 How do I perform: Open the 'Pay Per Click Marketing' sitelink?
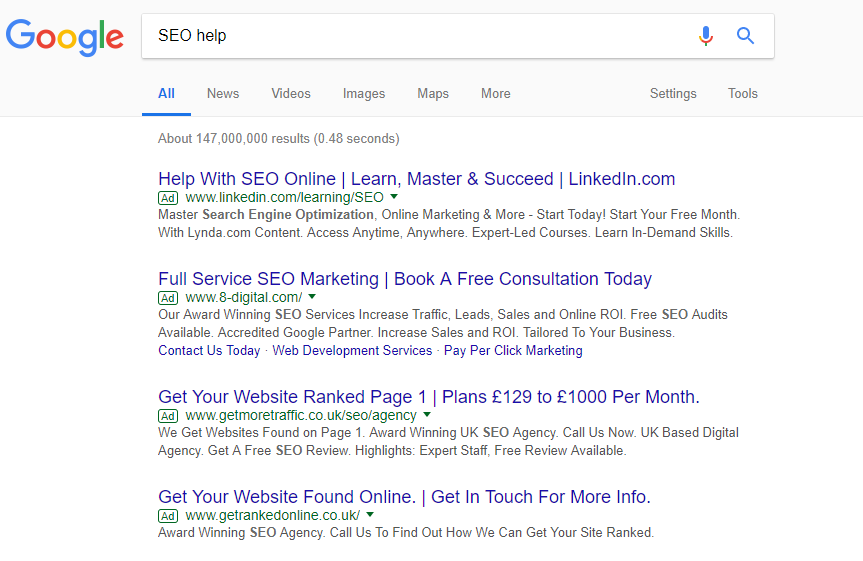[x=513, y=351]
